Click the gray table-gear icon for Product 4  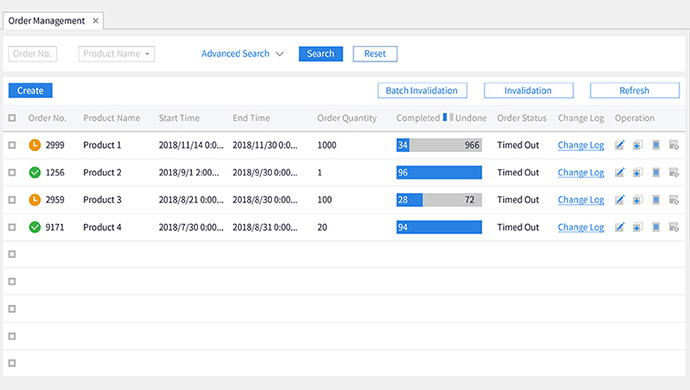click(674, 227)
